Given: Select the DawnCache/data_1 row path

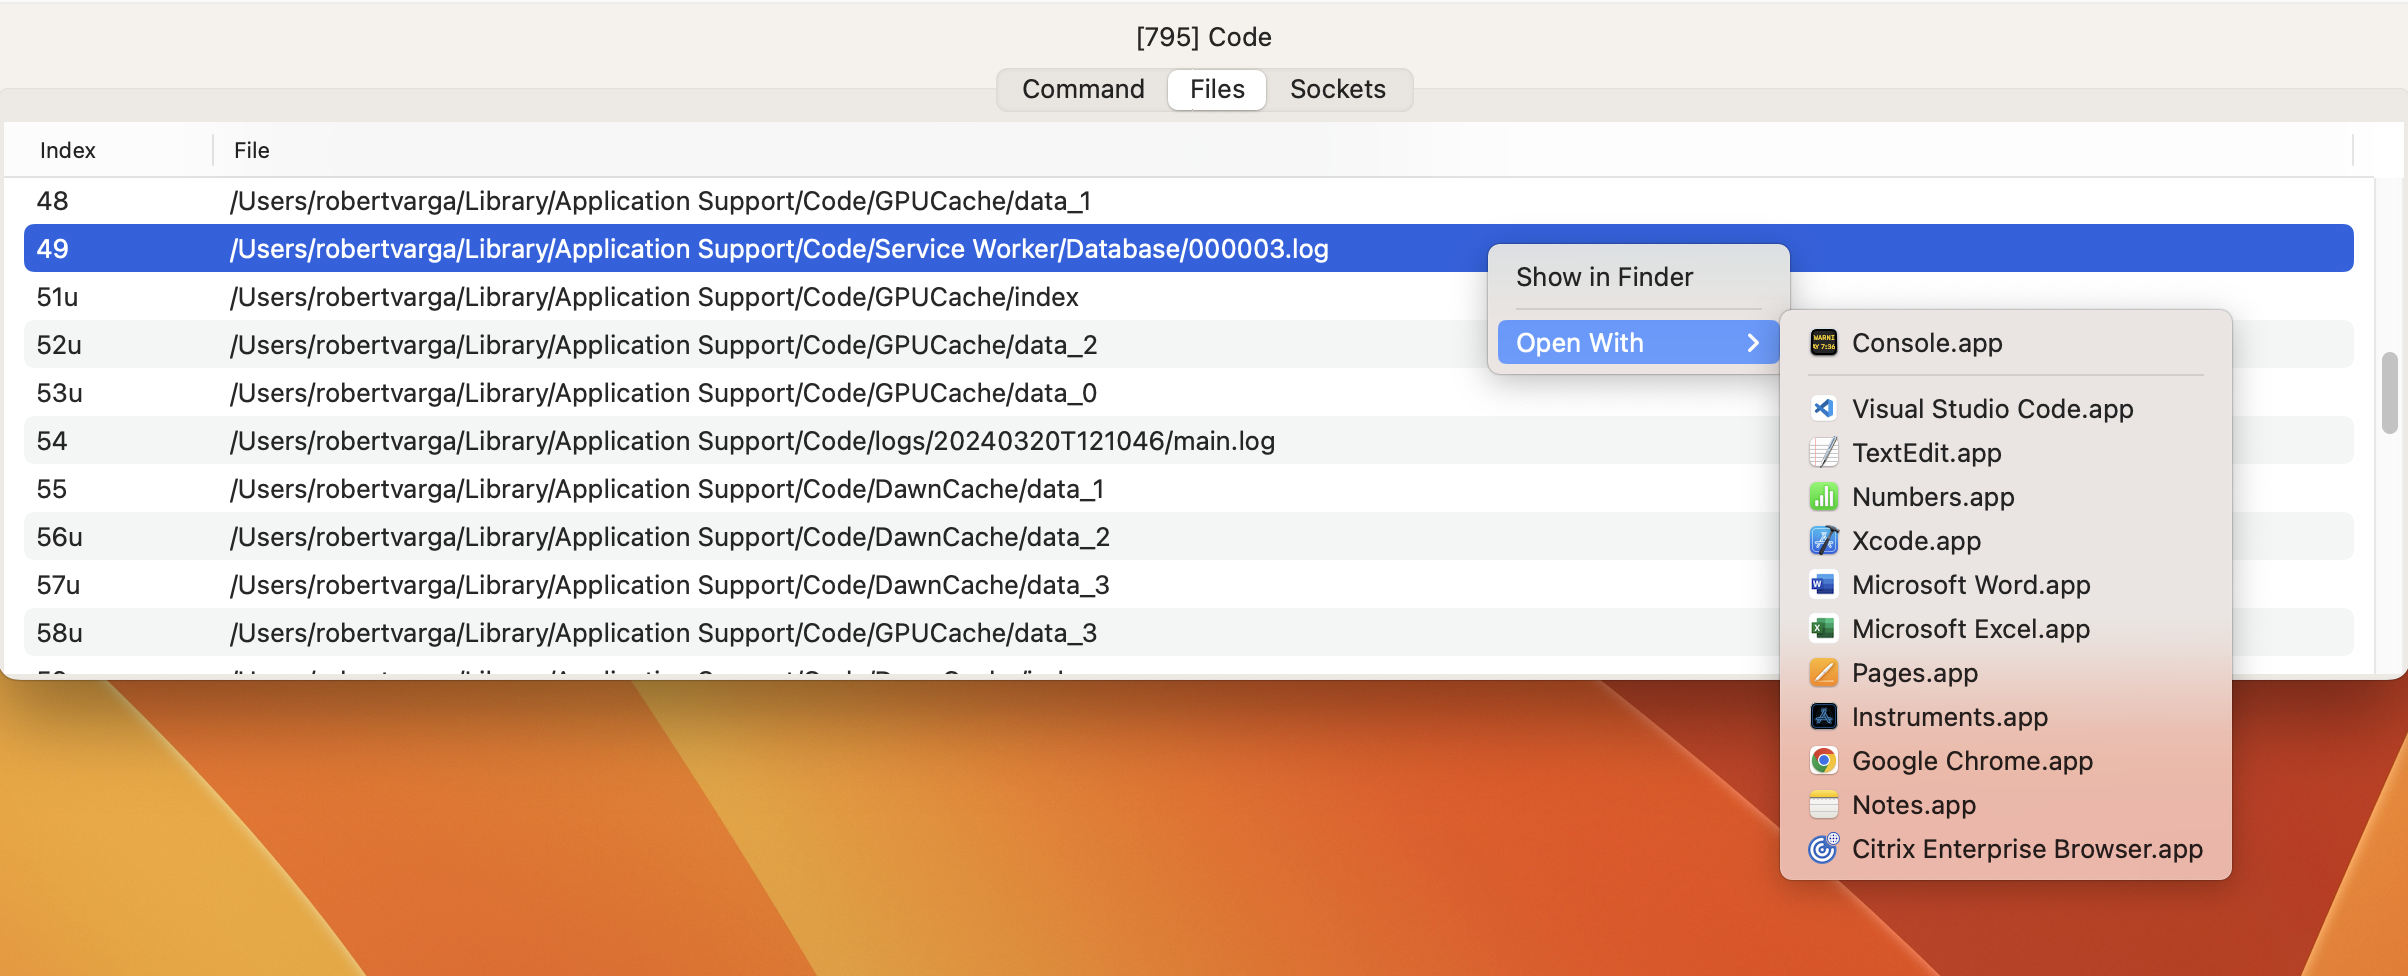Looking at the screenshot, I should click(666, 489).
